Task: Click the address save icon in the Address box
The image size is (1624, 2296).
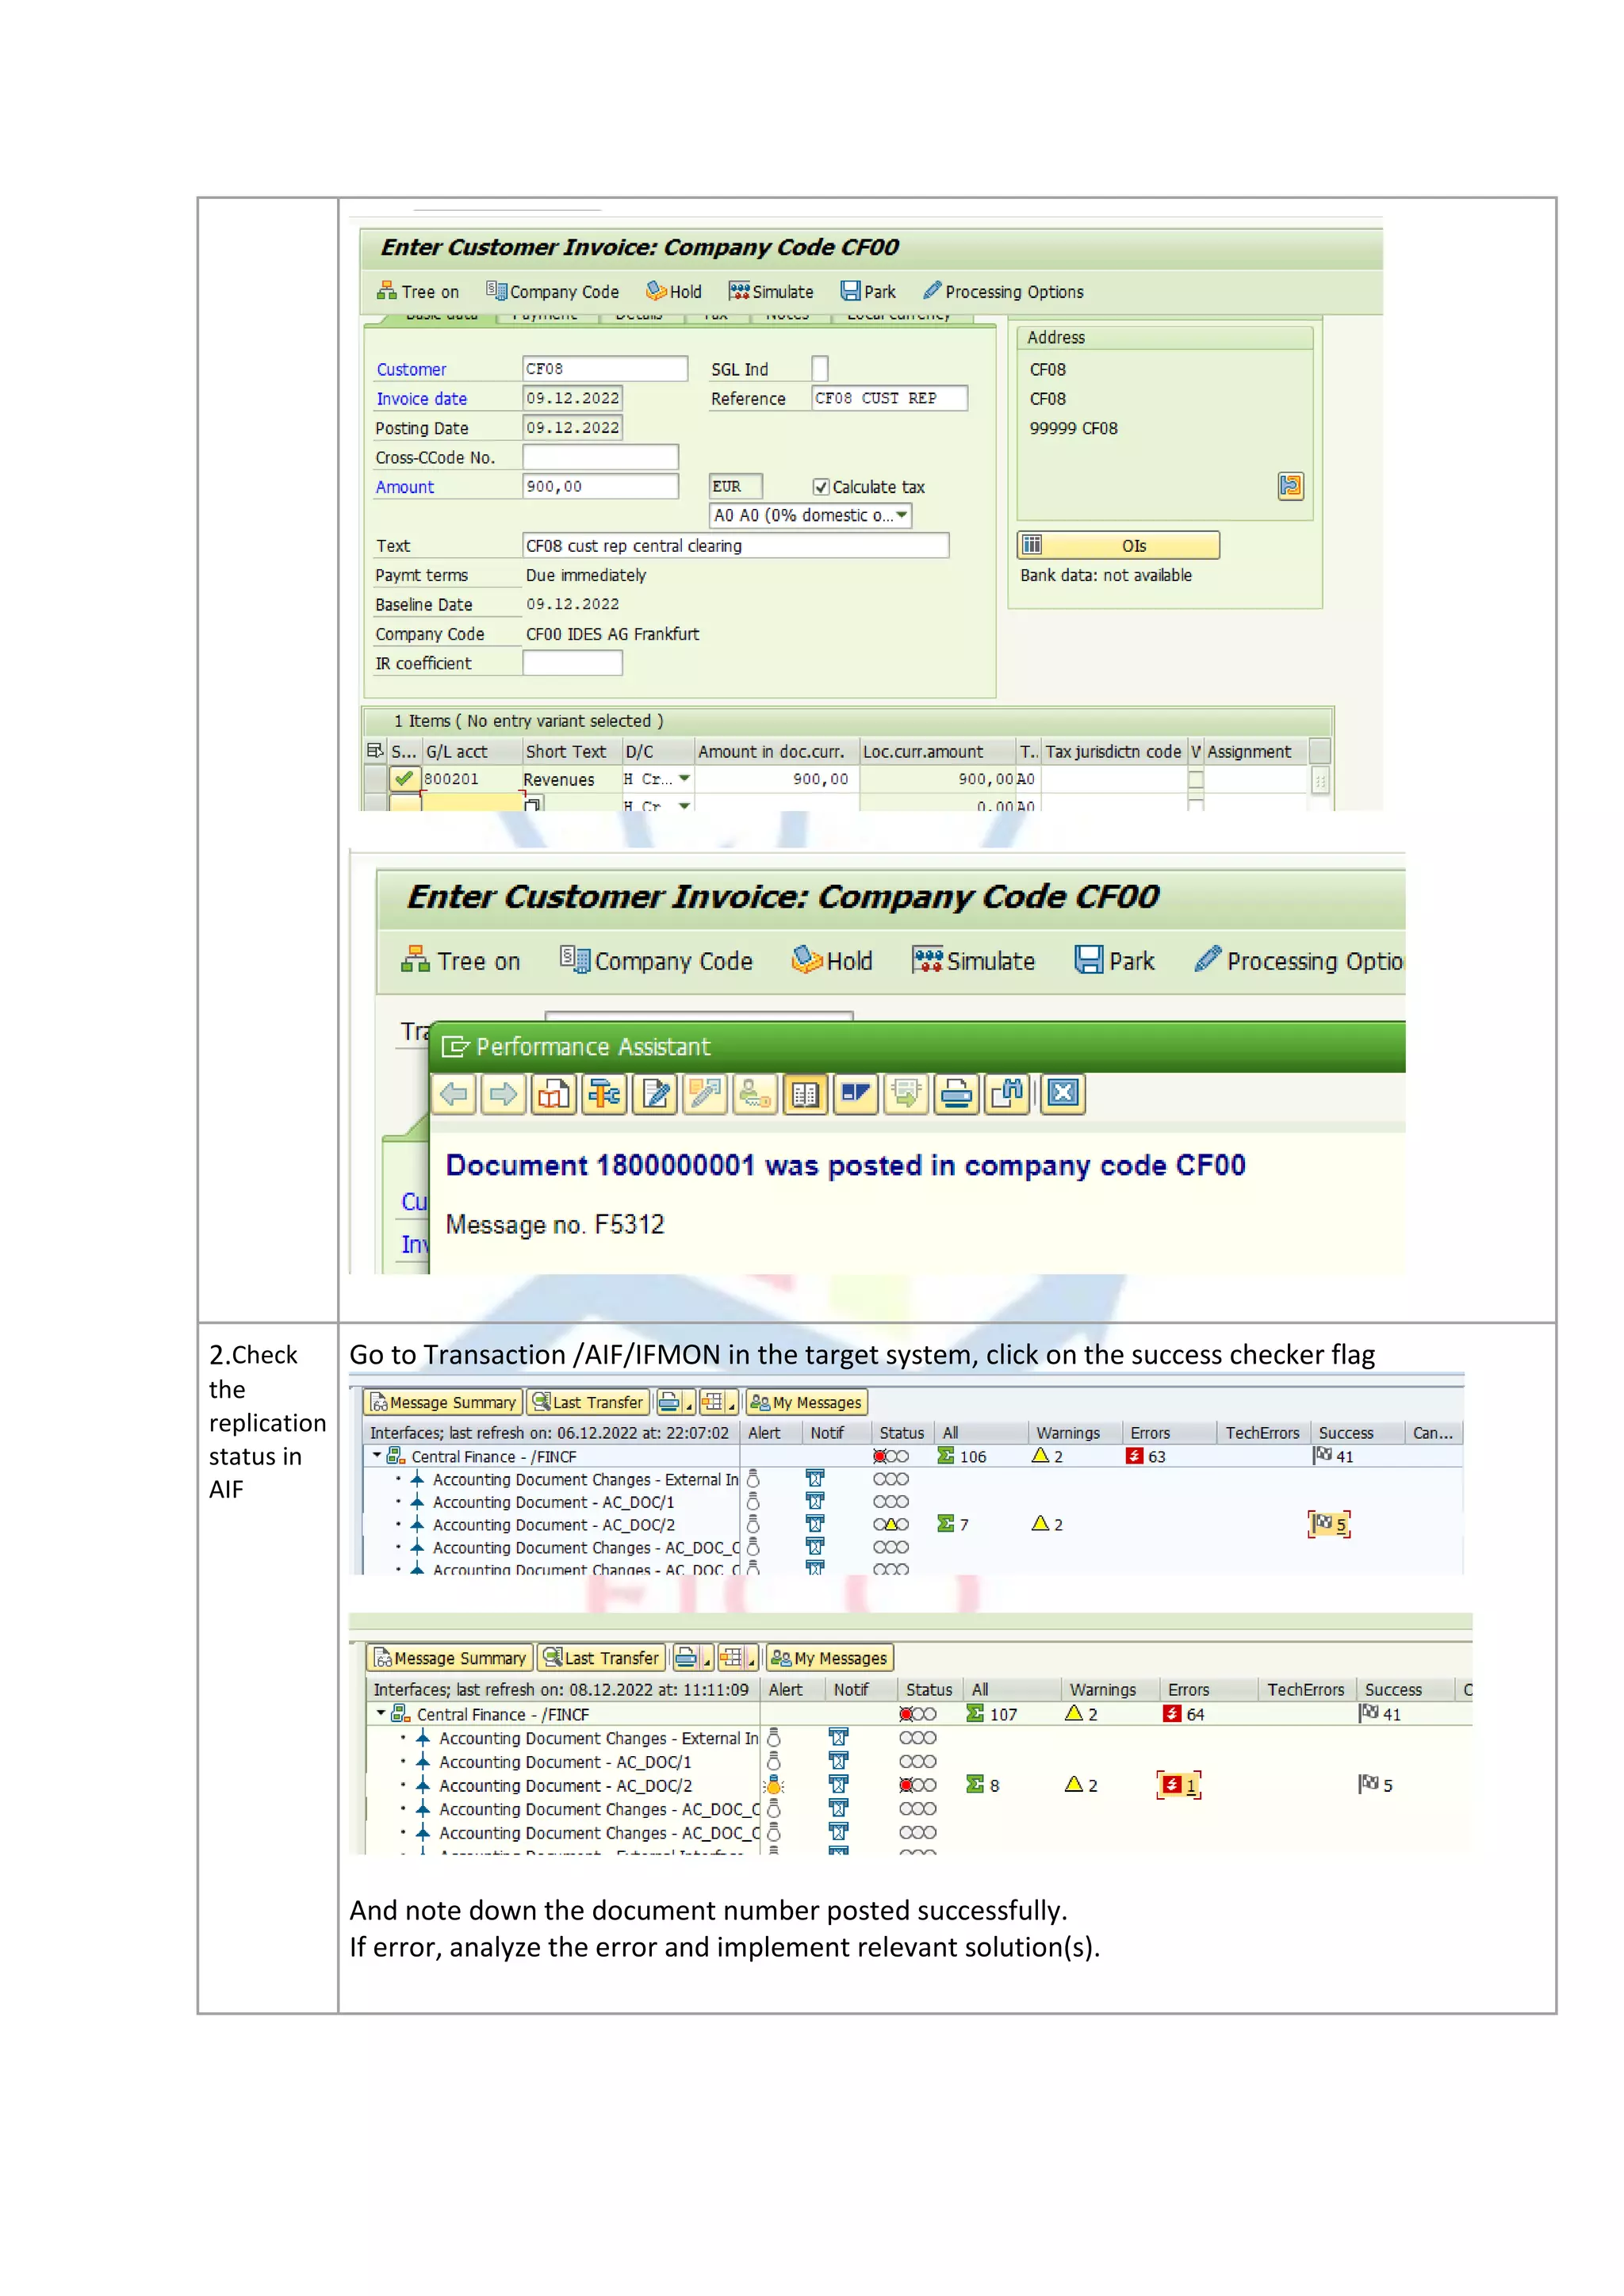Action: click(x=1290, y=487)
